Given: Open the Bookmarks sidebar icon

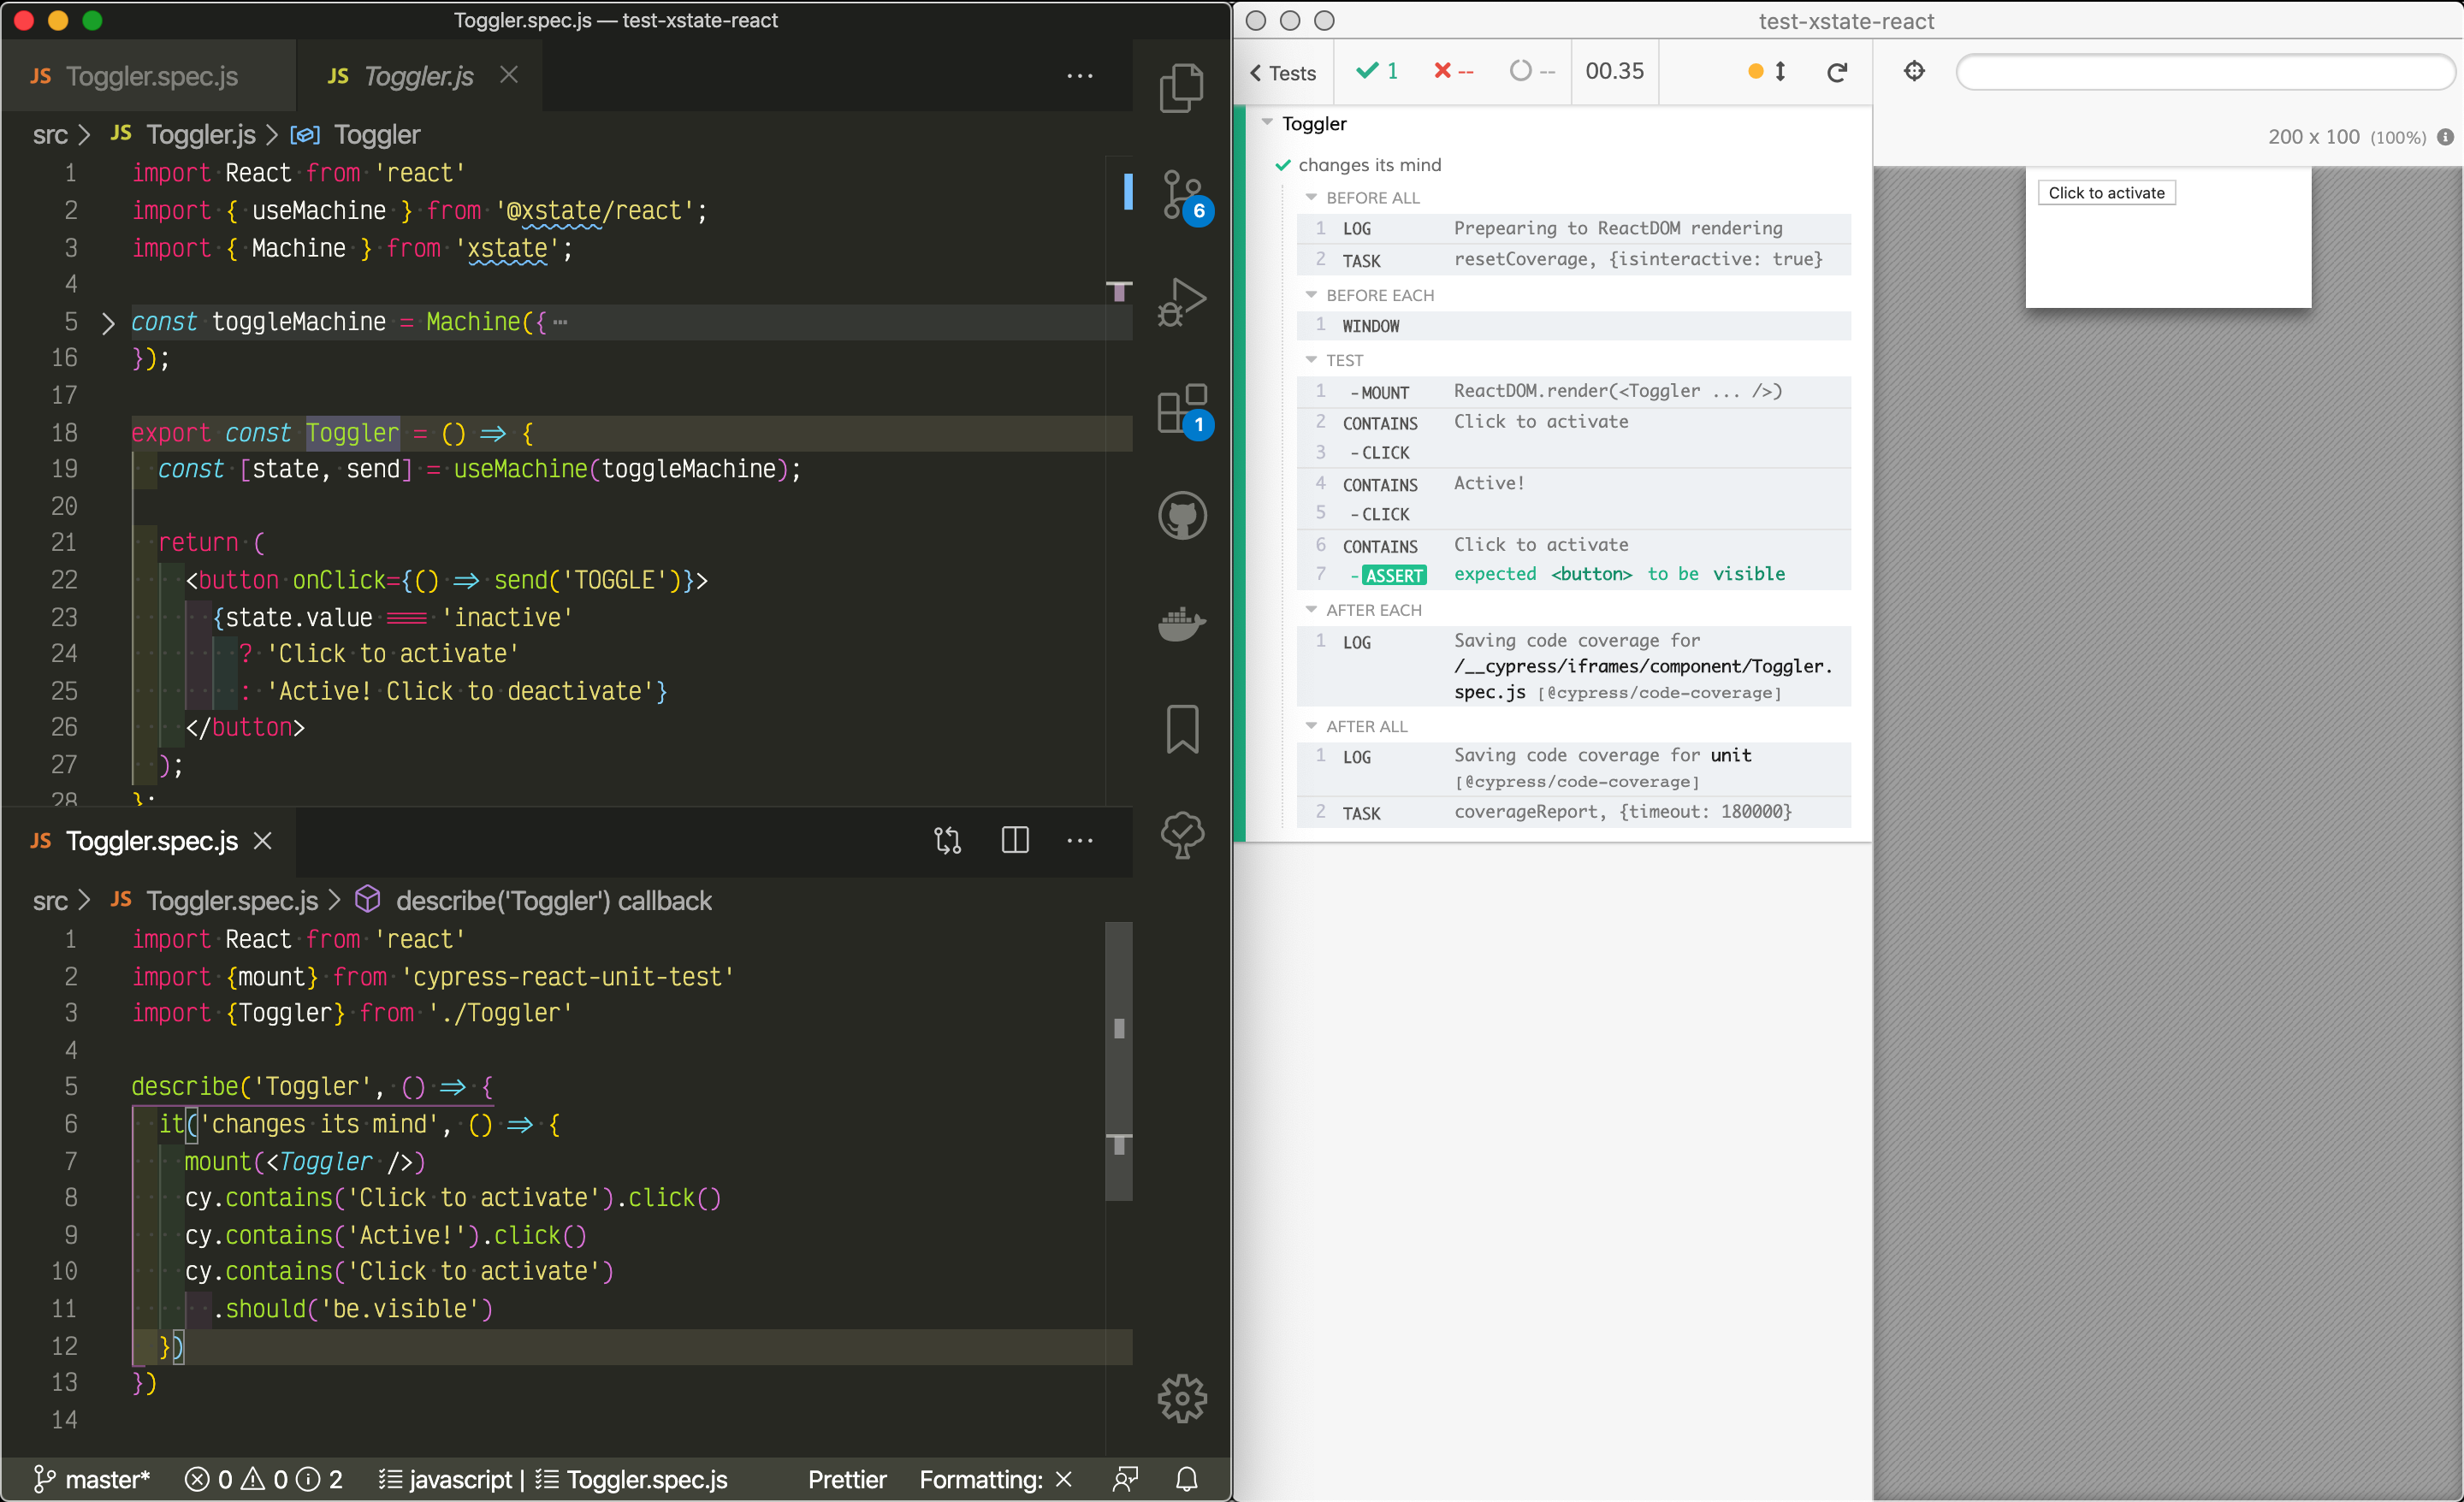Looking at the screenshot, I should (1182, 728).
